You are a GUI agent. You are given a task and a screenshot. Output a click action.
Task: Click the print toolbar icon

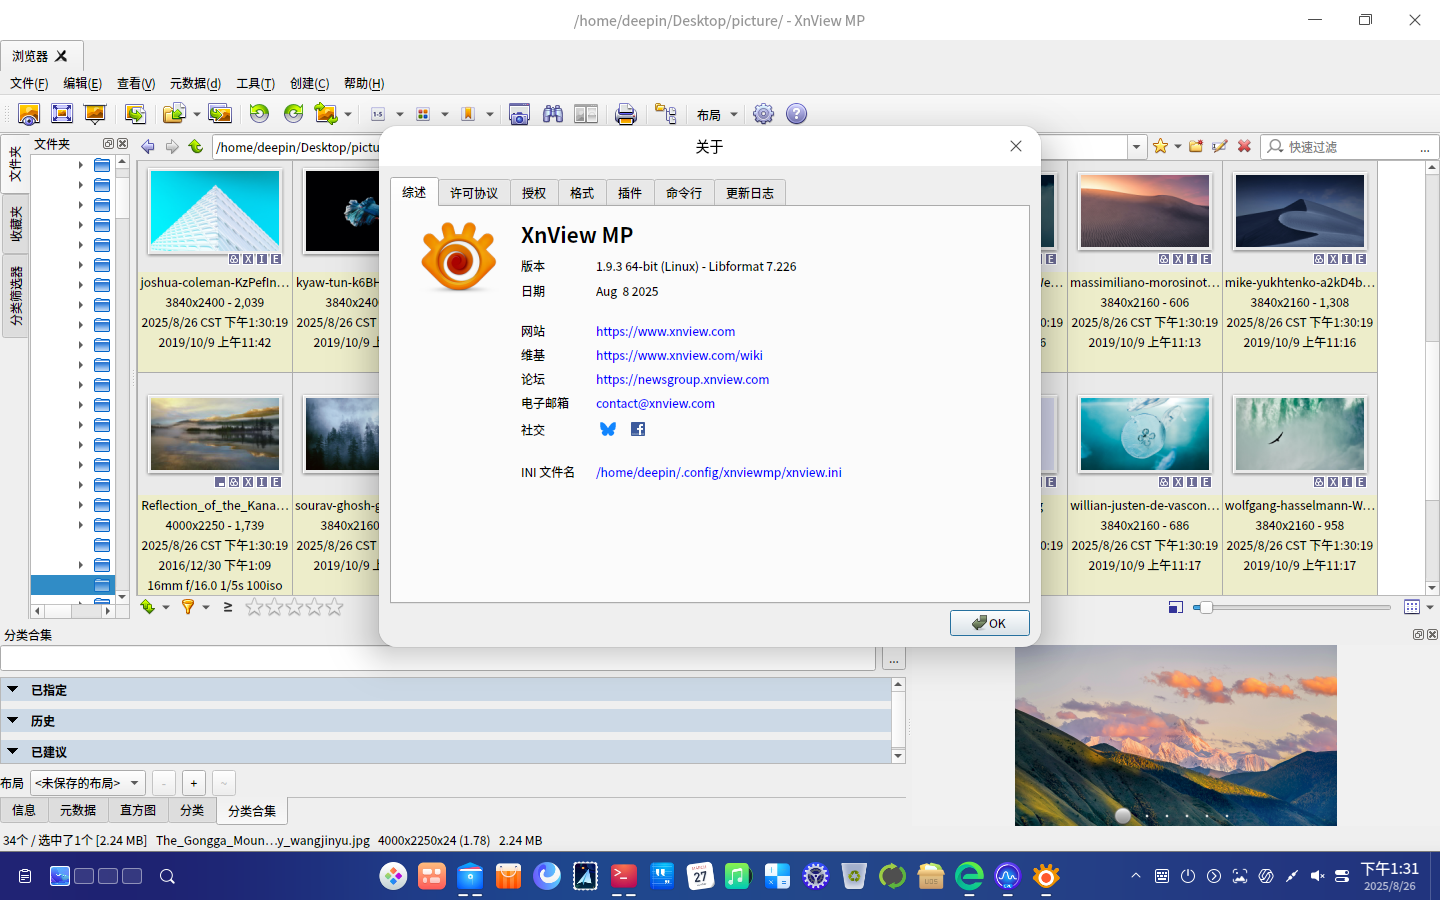[626, 114]
